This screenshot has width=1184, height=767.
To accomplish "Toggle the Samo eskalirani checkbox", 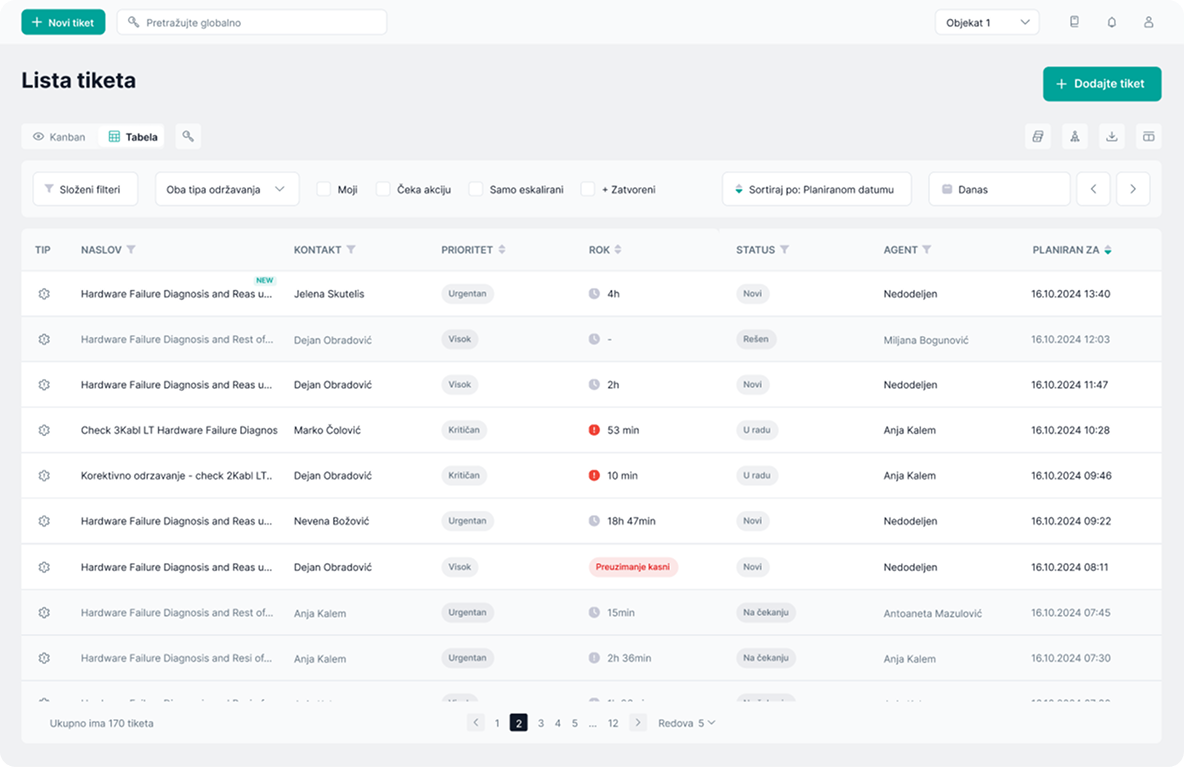I will pos(476,189).
